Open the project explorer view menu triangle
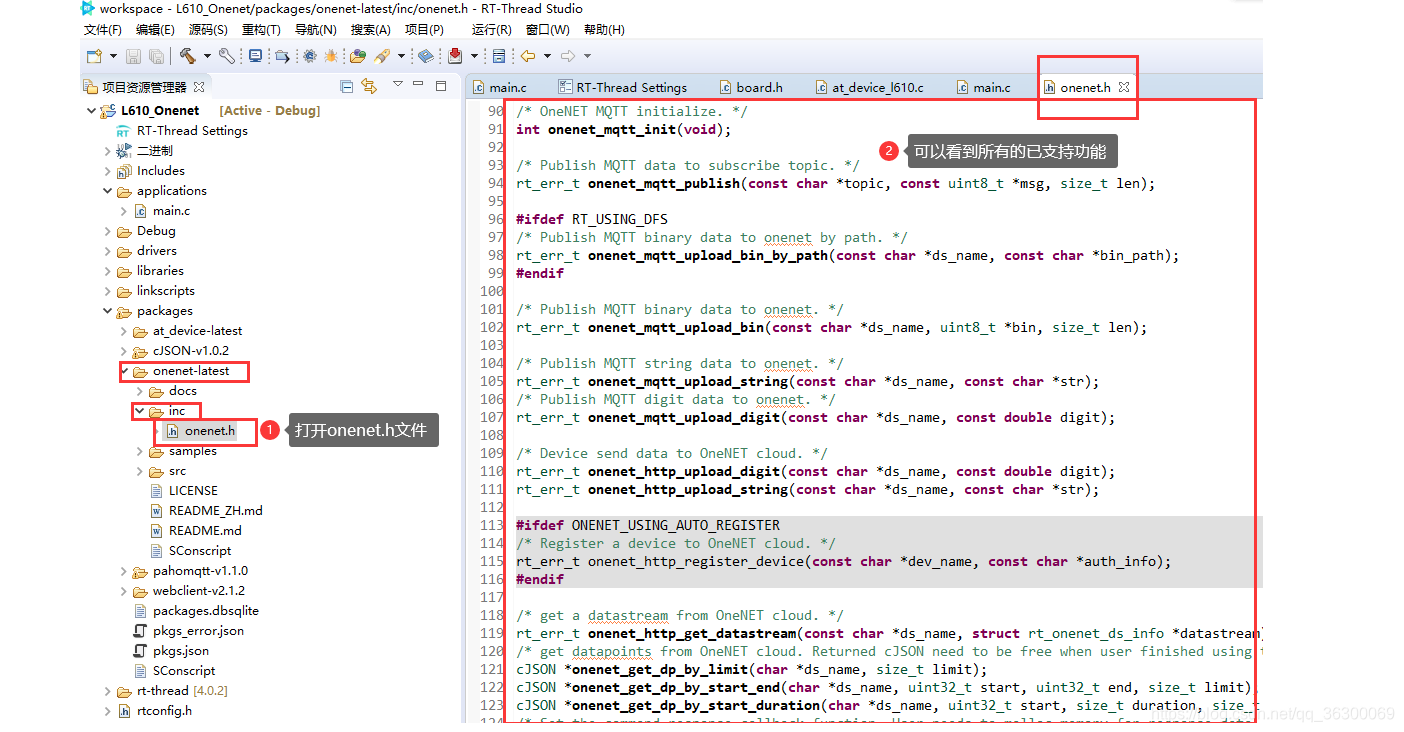The height and width of the screenshot is (732, 1404). (x=397, y=84)
